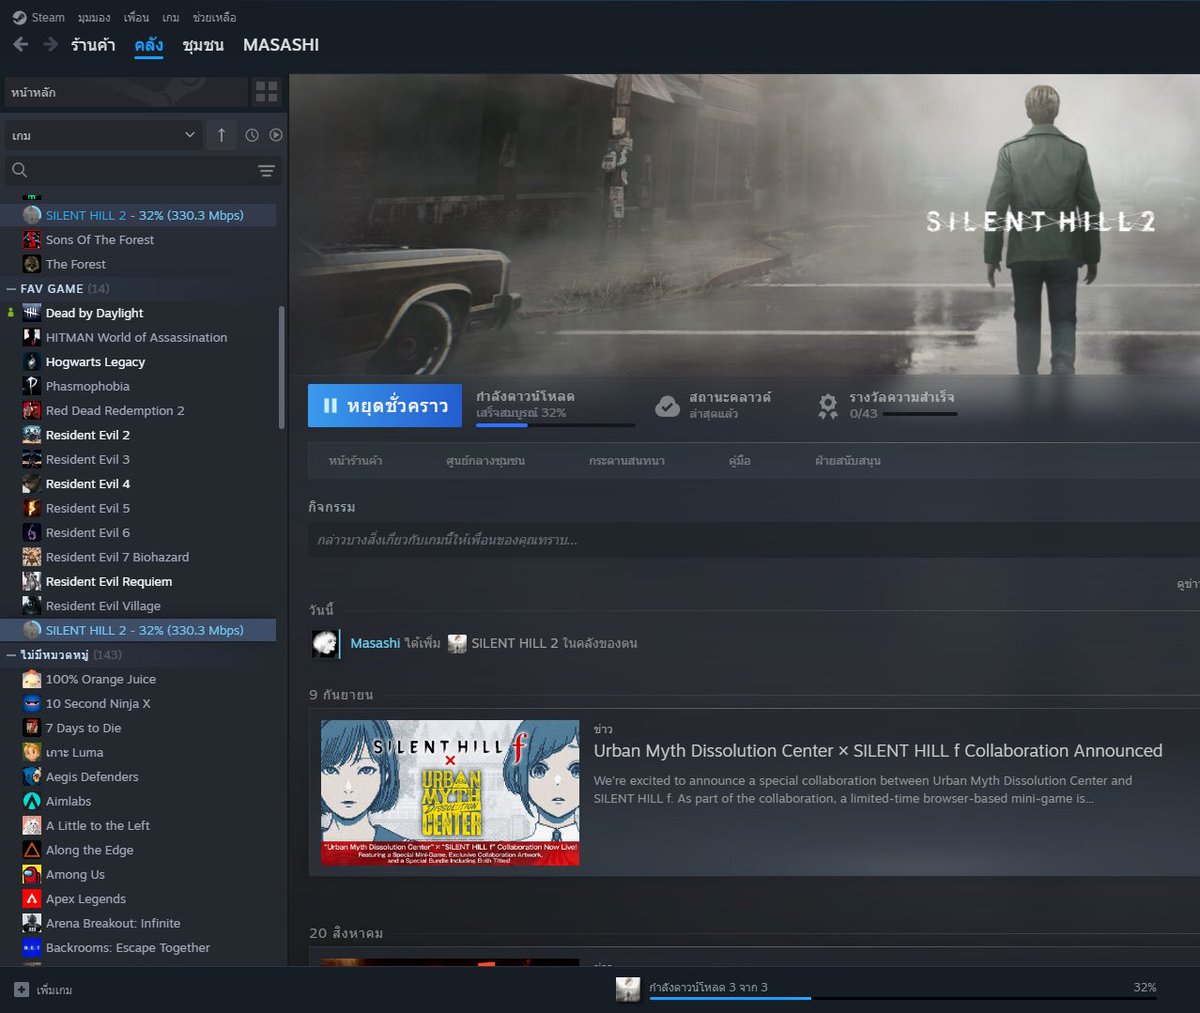
Task: Click the 10 Second Ninja X icon
Action: tap(32, 704)
